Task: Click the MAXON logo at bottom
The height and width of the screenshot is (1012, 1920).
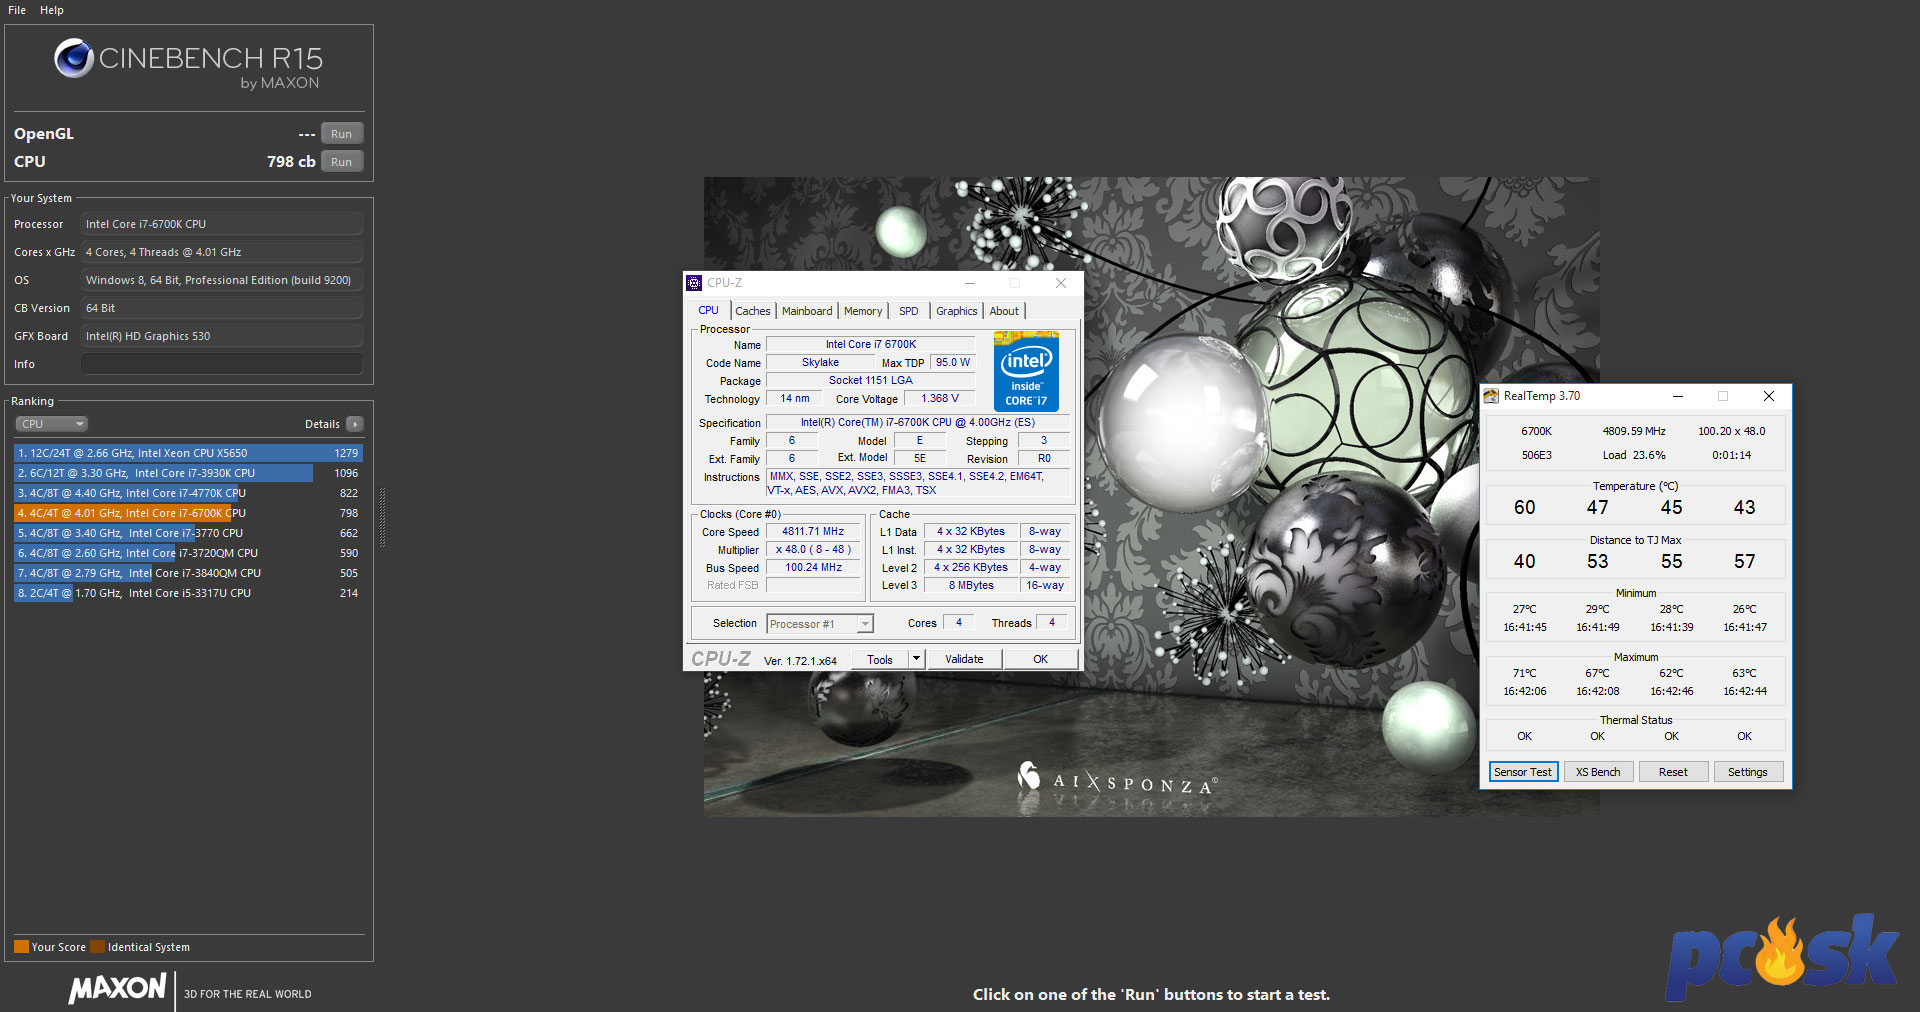Action: [118, 989]
